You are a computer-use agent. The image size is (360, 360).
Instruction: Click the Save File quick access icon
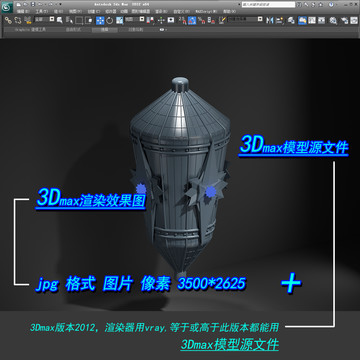click(33, 4)
